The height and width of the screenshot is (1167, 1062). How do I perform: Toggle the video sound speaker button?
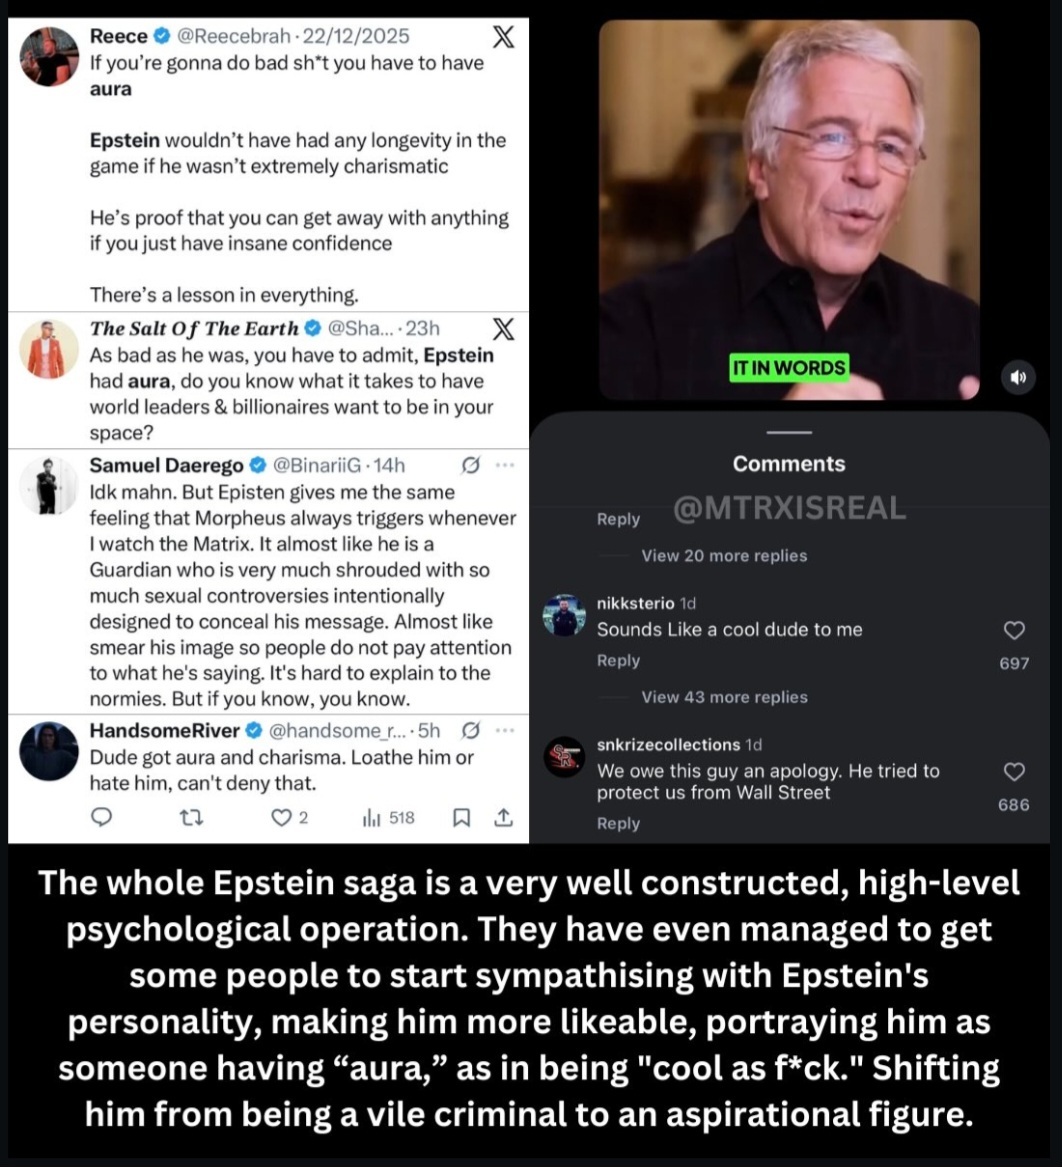1017,377
